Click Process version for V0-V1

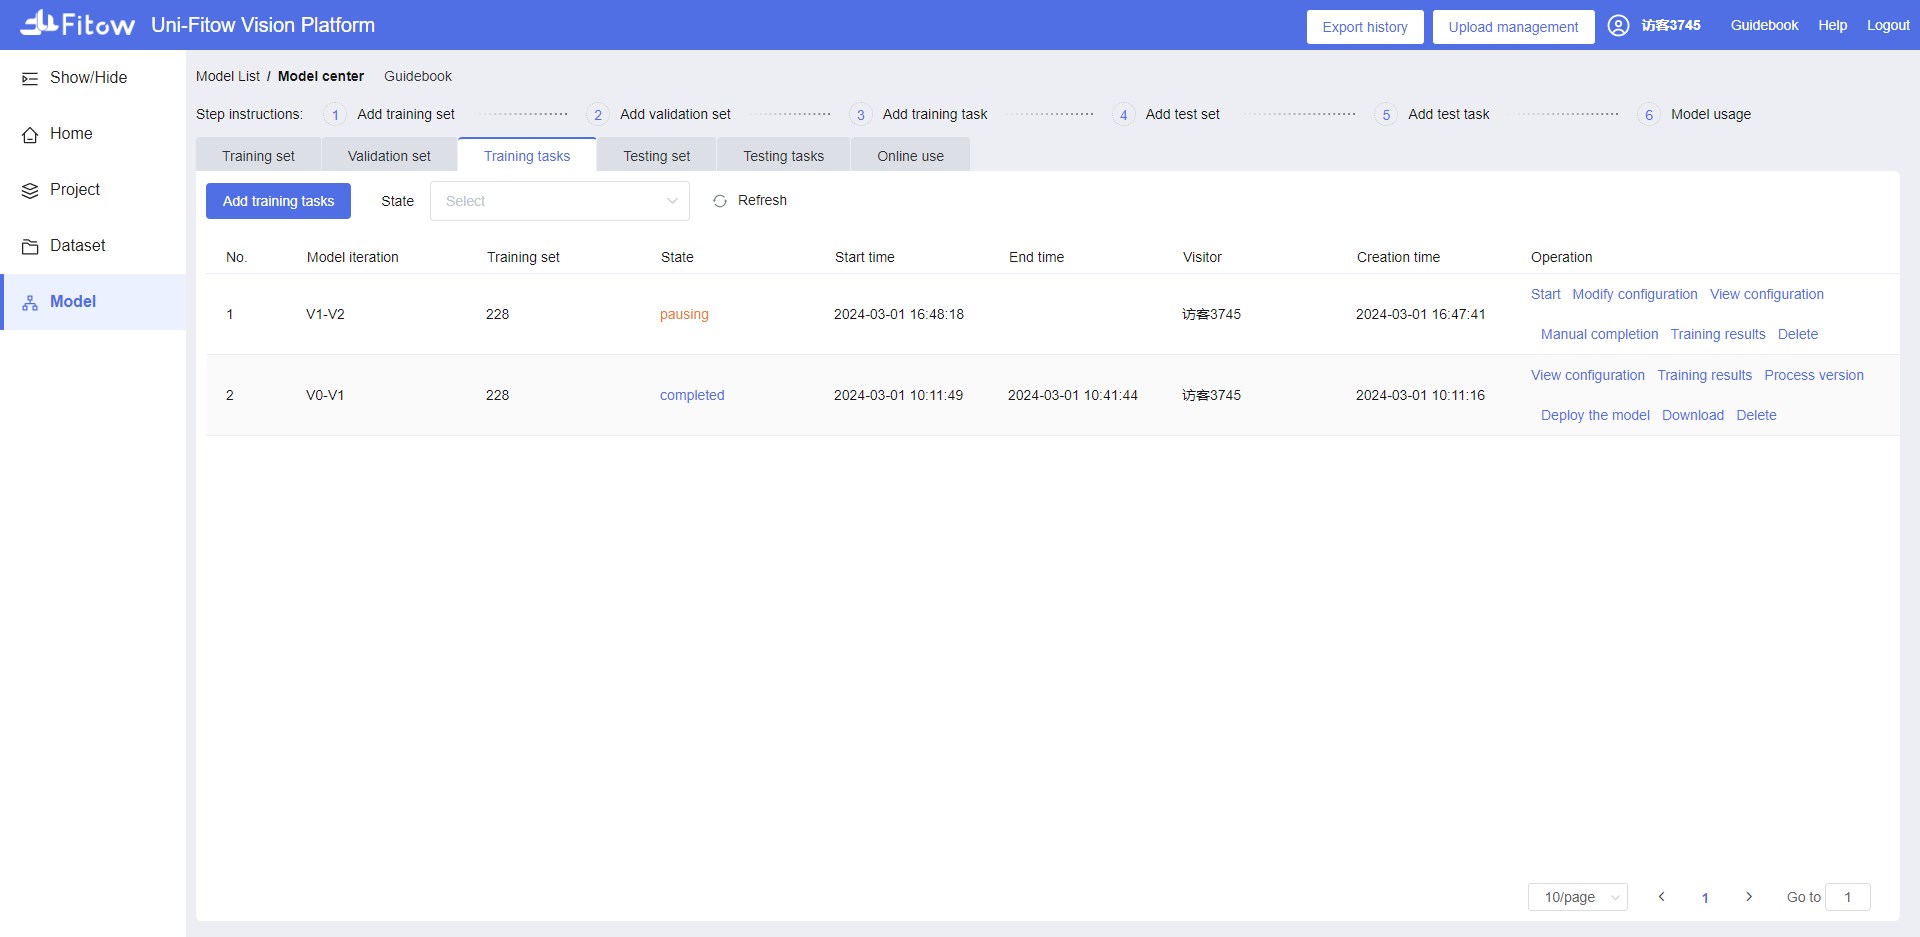point(1814,375)
